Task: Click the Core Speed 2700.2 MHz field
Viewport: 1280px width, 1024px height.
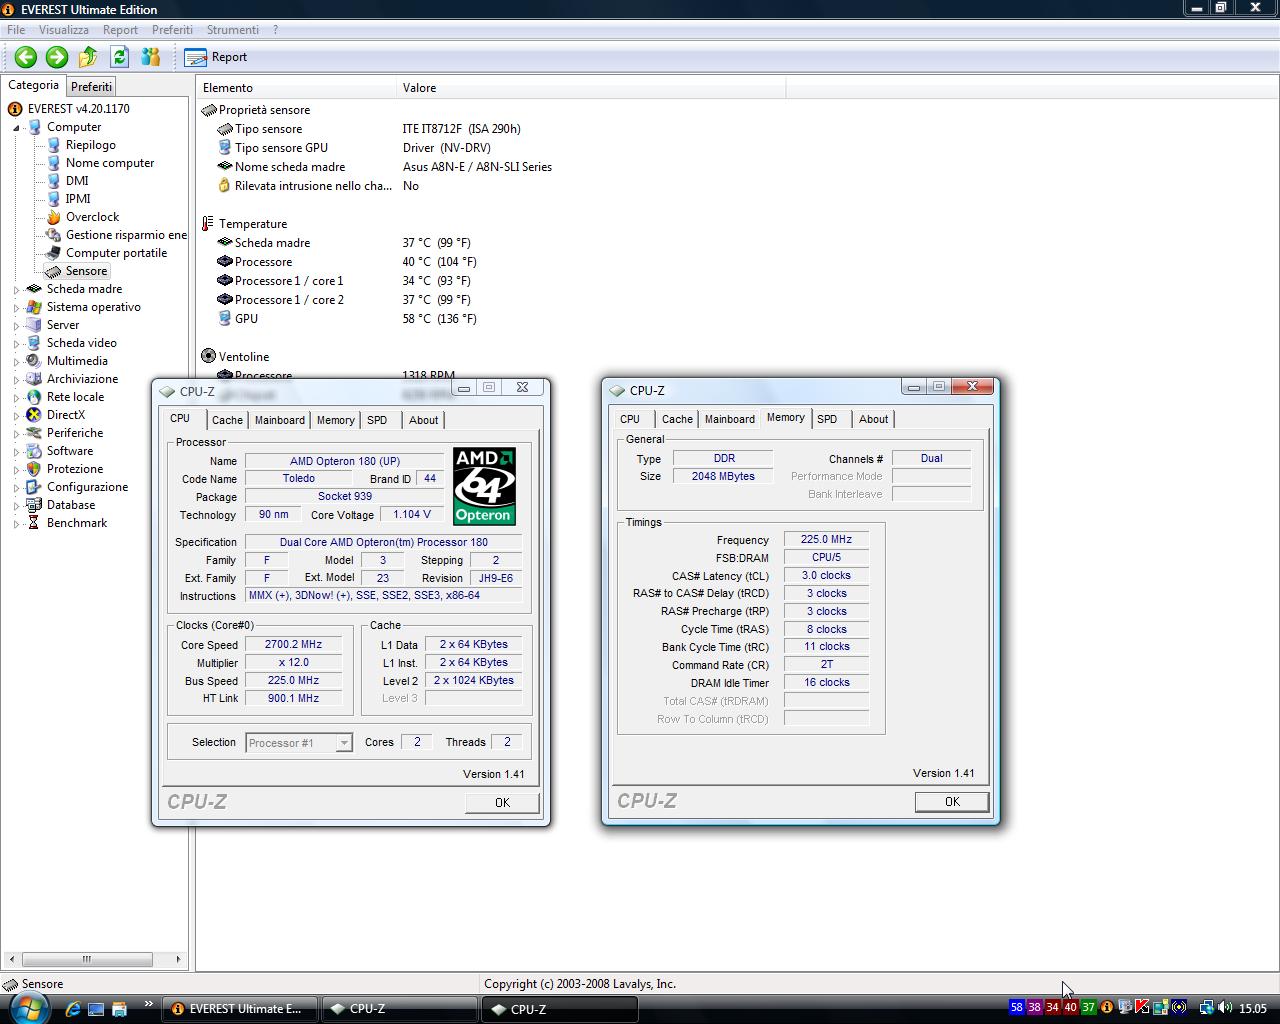Action: pos(293,645)
